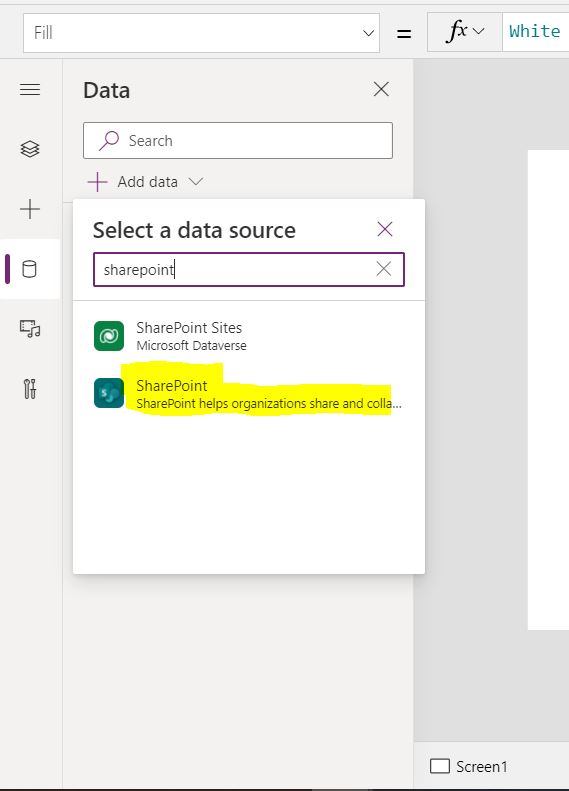Viewport: 569px width, 791px height.
Task: Open the Advanced tools icon in sidebar
Action: pyautogui.click(x=30, y=389)
